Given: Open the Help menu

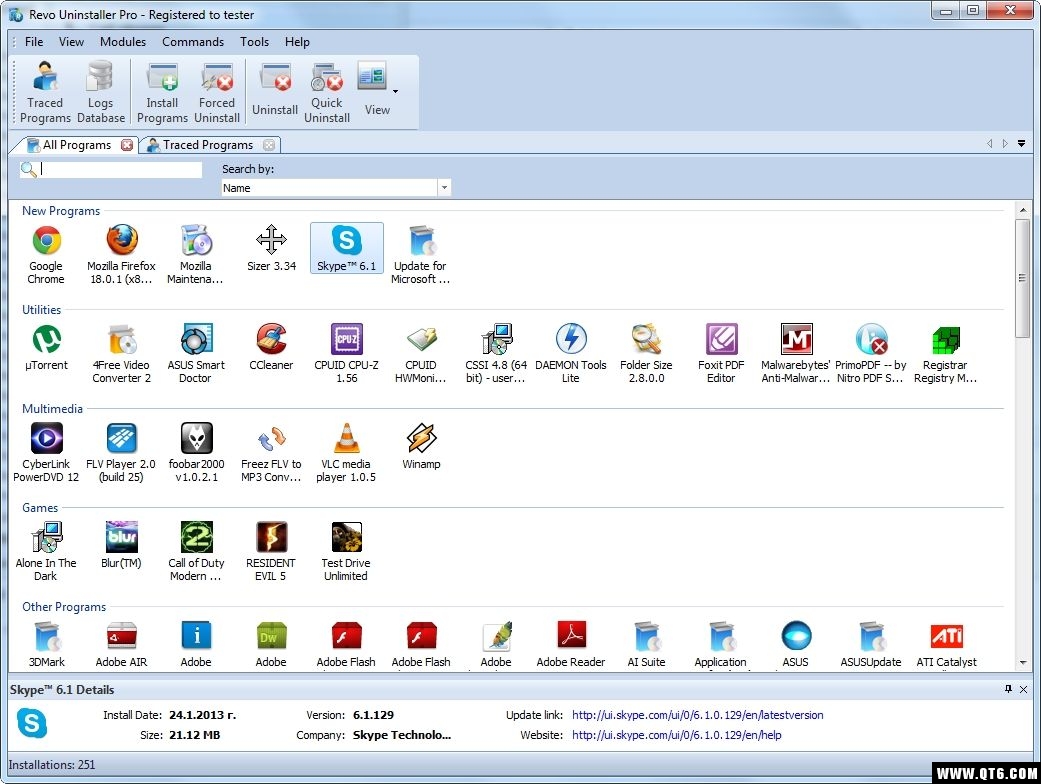Looking at the screenshot, I should pos(297,42).
